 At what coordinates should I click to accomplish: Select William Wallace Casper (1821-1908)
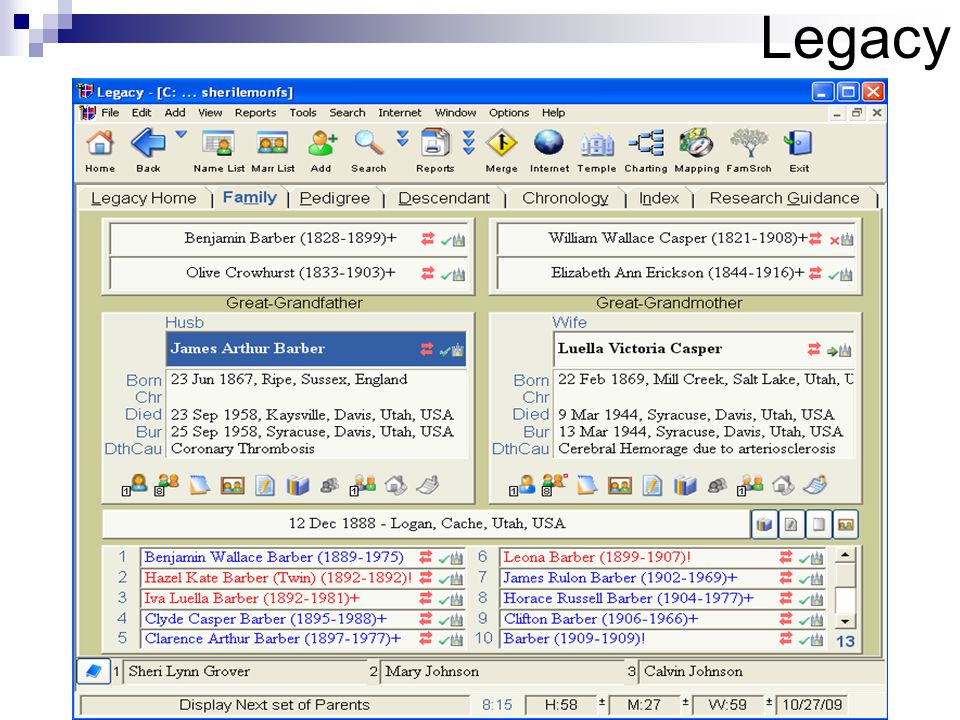[x=678, y=238]
